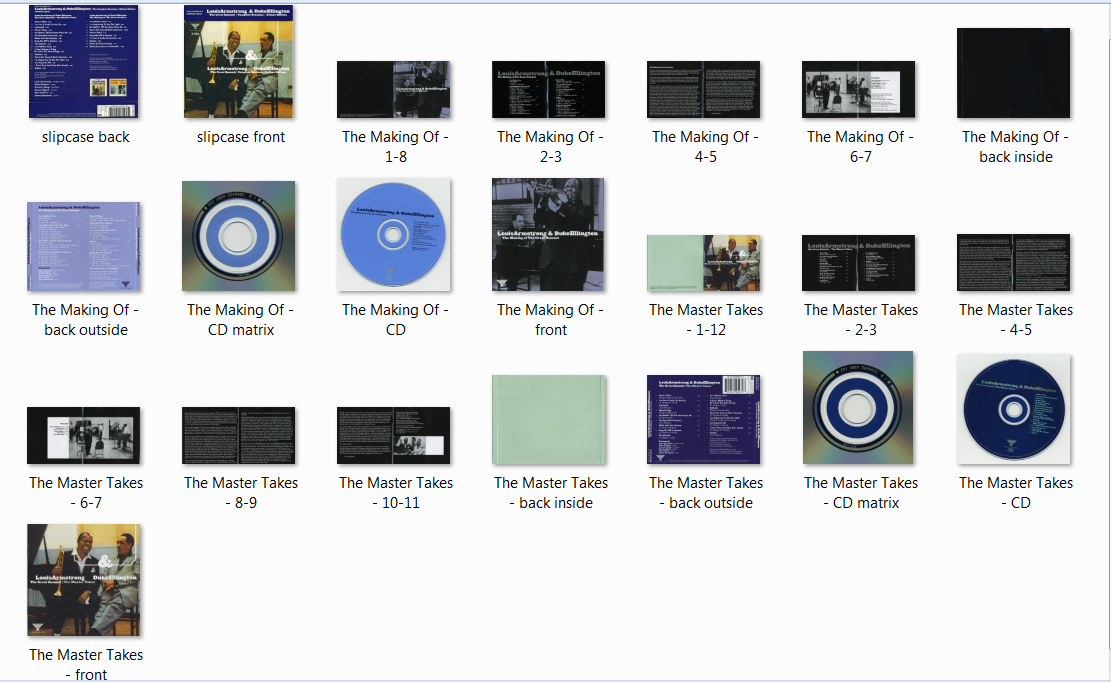
Task: Select The Master Takes - CD matrix thumbnail
Action: (x=858, y=408)
